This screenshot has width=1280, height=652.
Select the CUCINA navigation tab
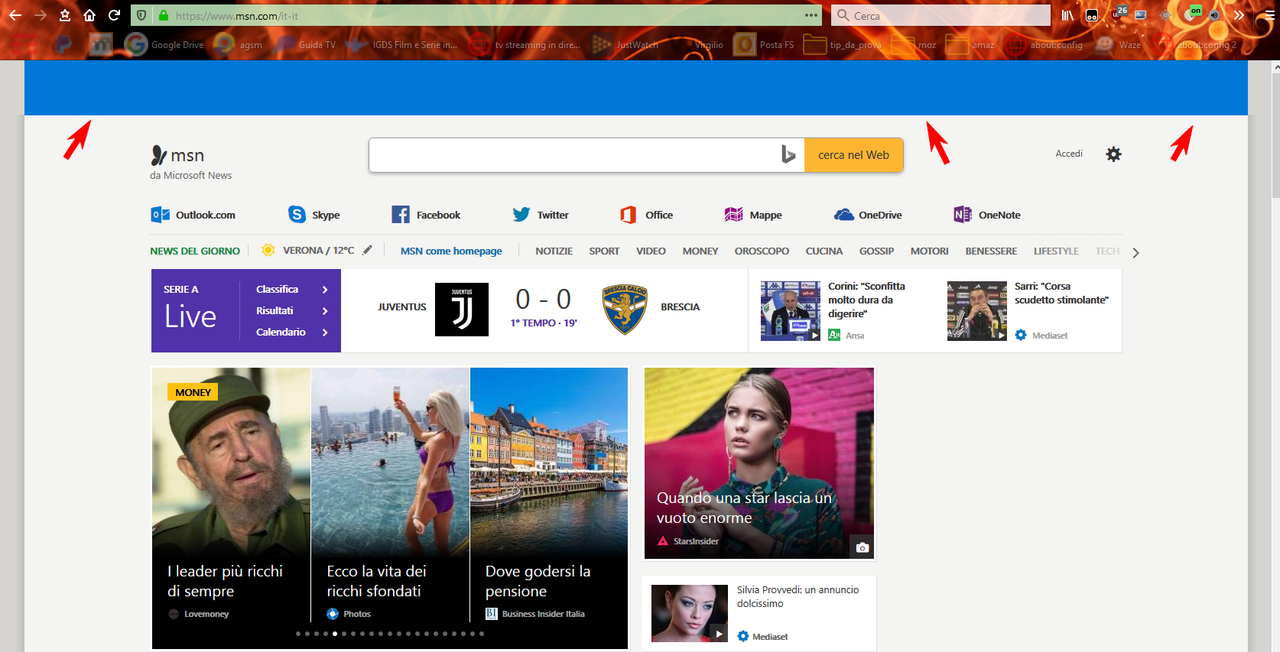tap(824, 251)
